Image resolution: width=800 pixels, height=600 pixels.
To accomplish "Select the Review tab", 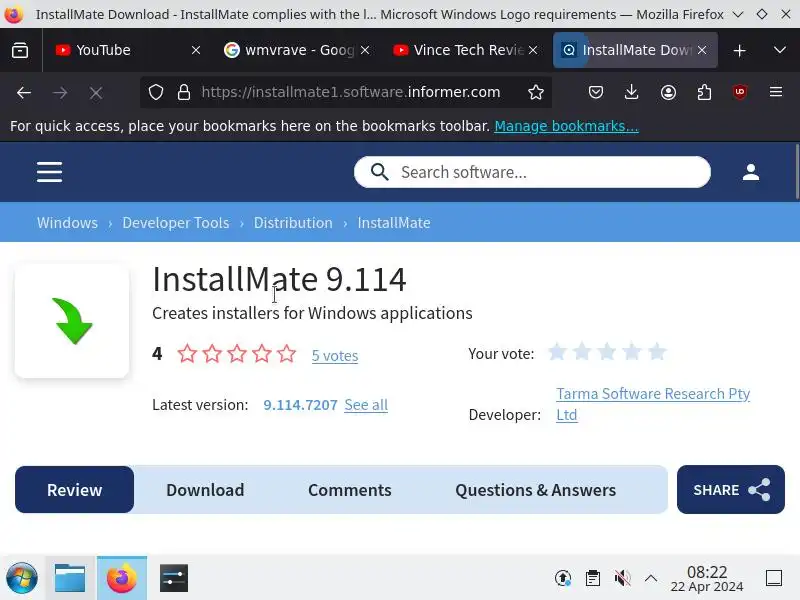I will [x=74, y=490].
